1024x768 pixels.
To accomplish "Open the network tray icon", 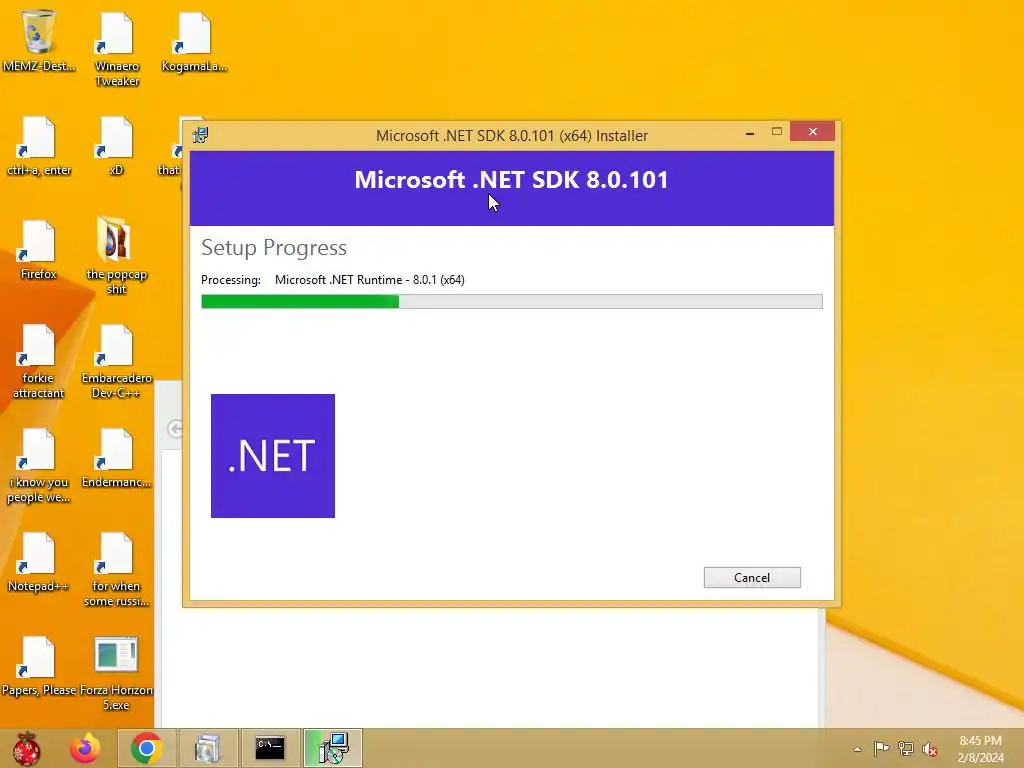I will point(906,748).
